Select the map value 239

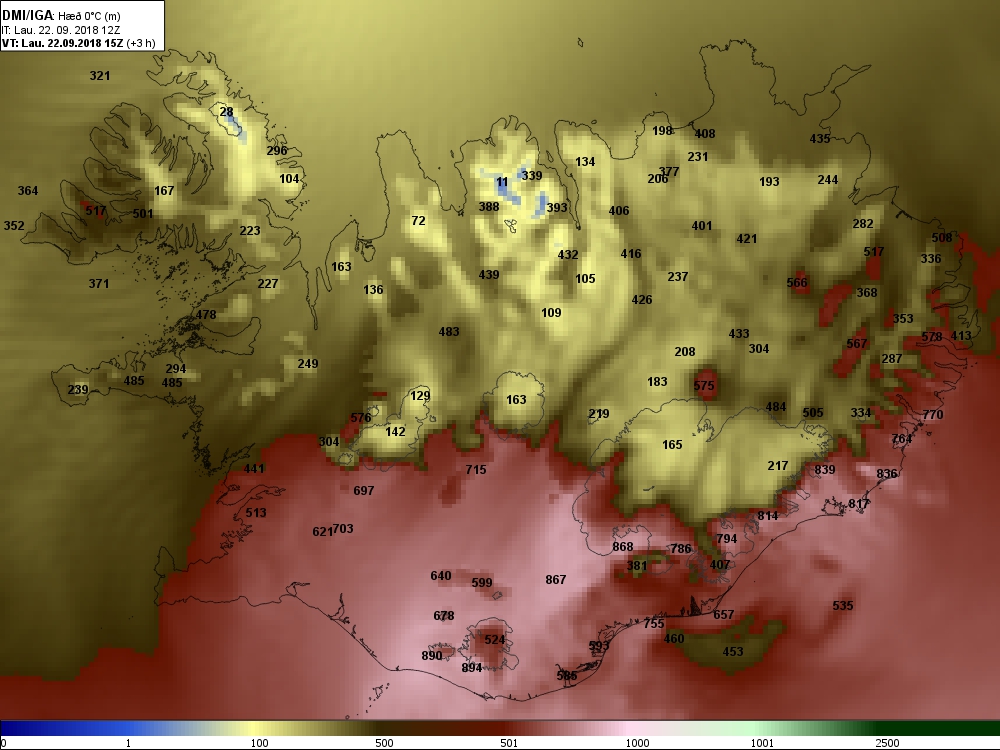[x=78, y=390]
